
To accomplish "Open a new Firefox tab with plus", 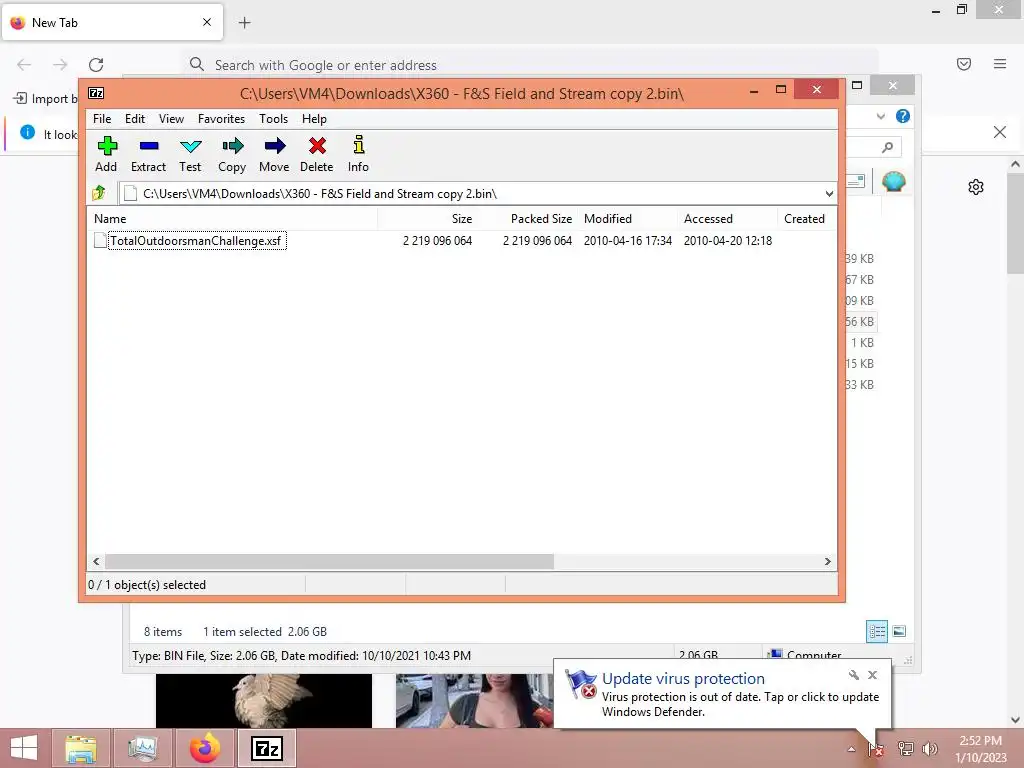I will 244,23.
